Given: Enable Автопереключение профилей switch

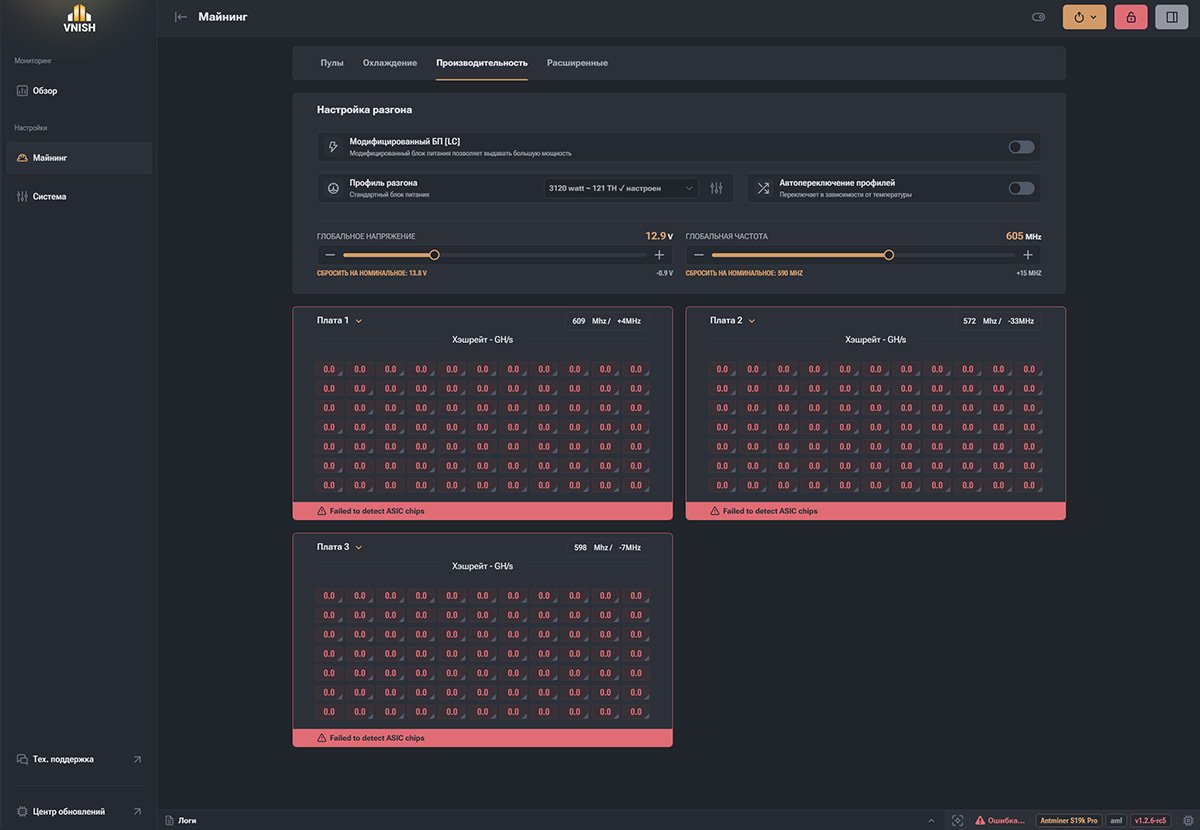Looking at the screenshot, I should pos(1020,188).
